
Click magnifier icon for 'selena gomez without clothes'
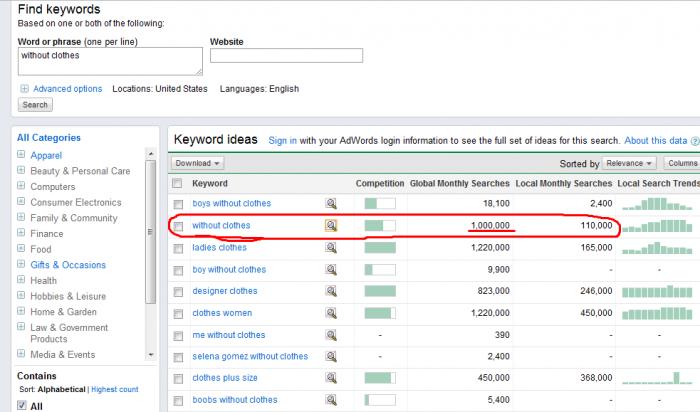point(331,356)
